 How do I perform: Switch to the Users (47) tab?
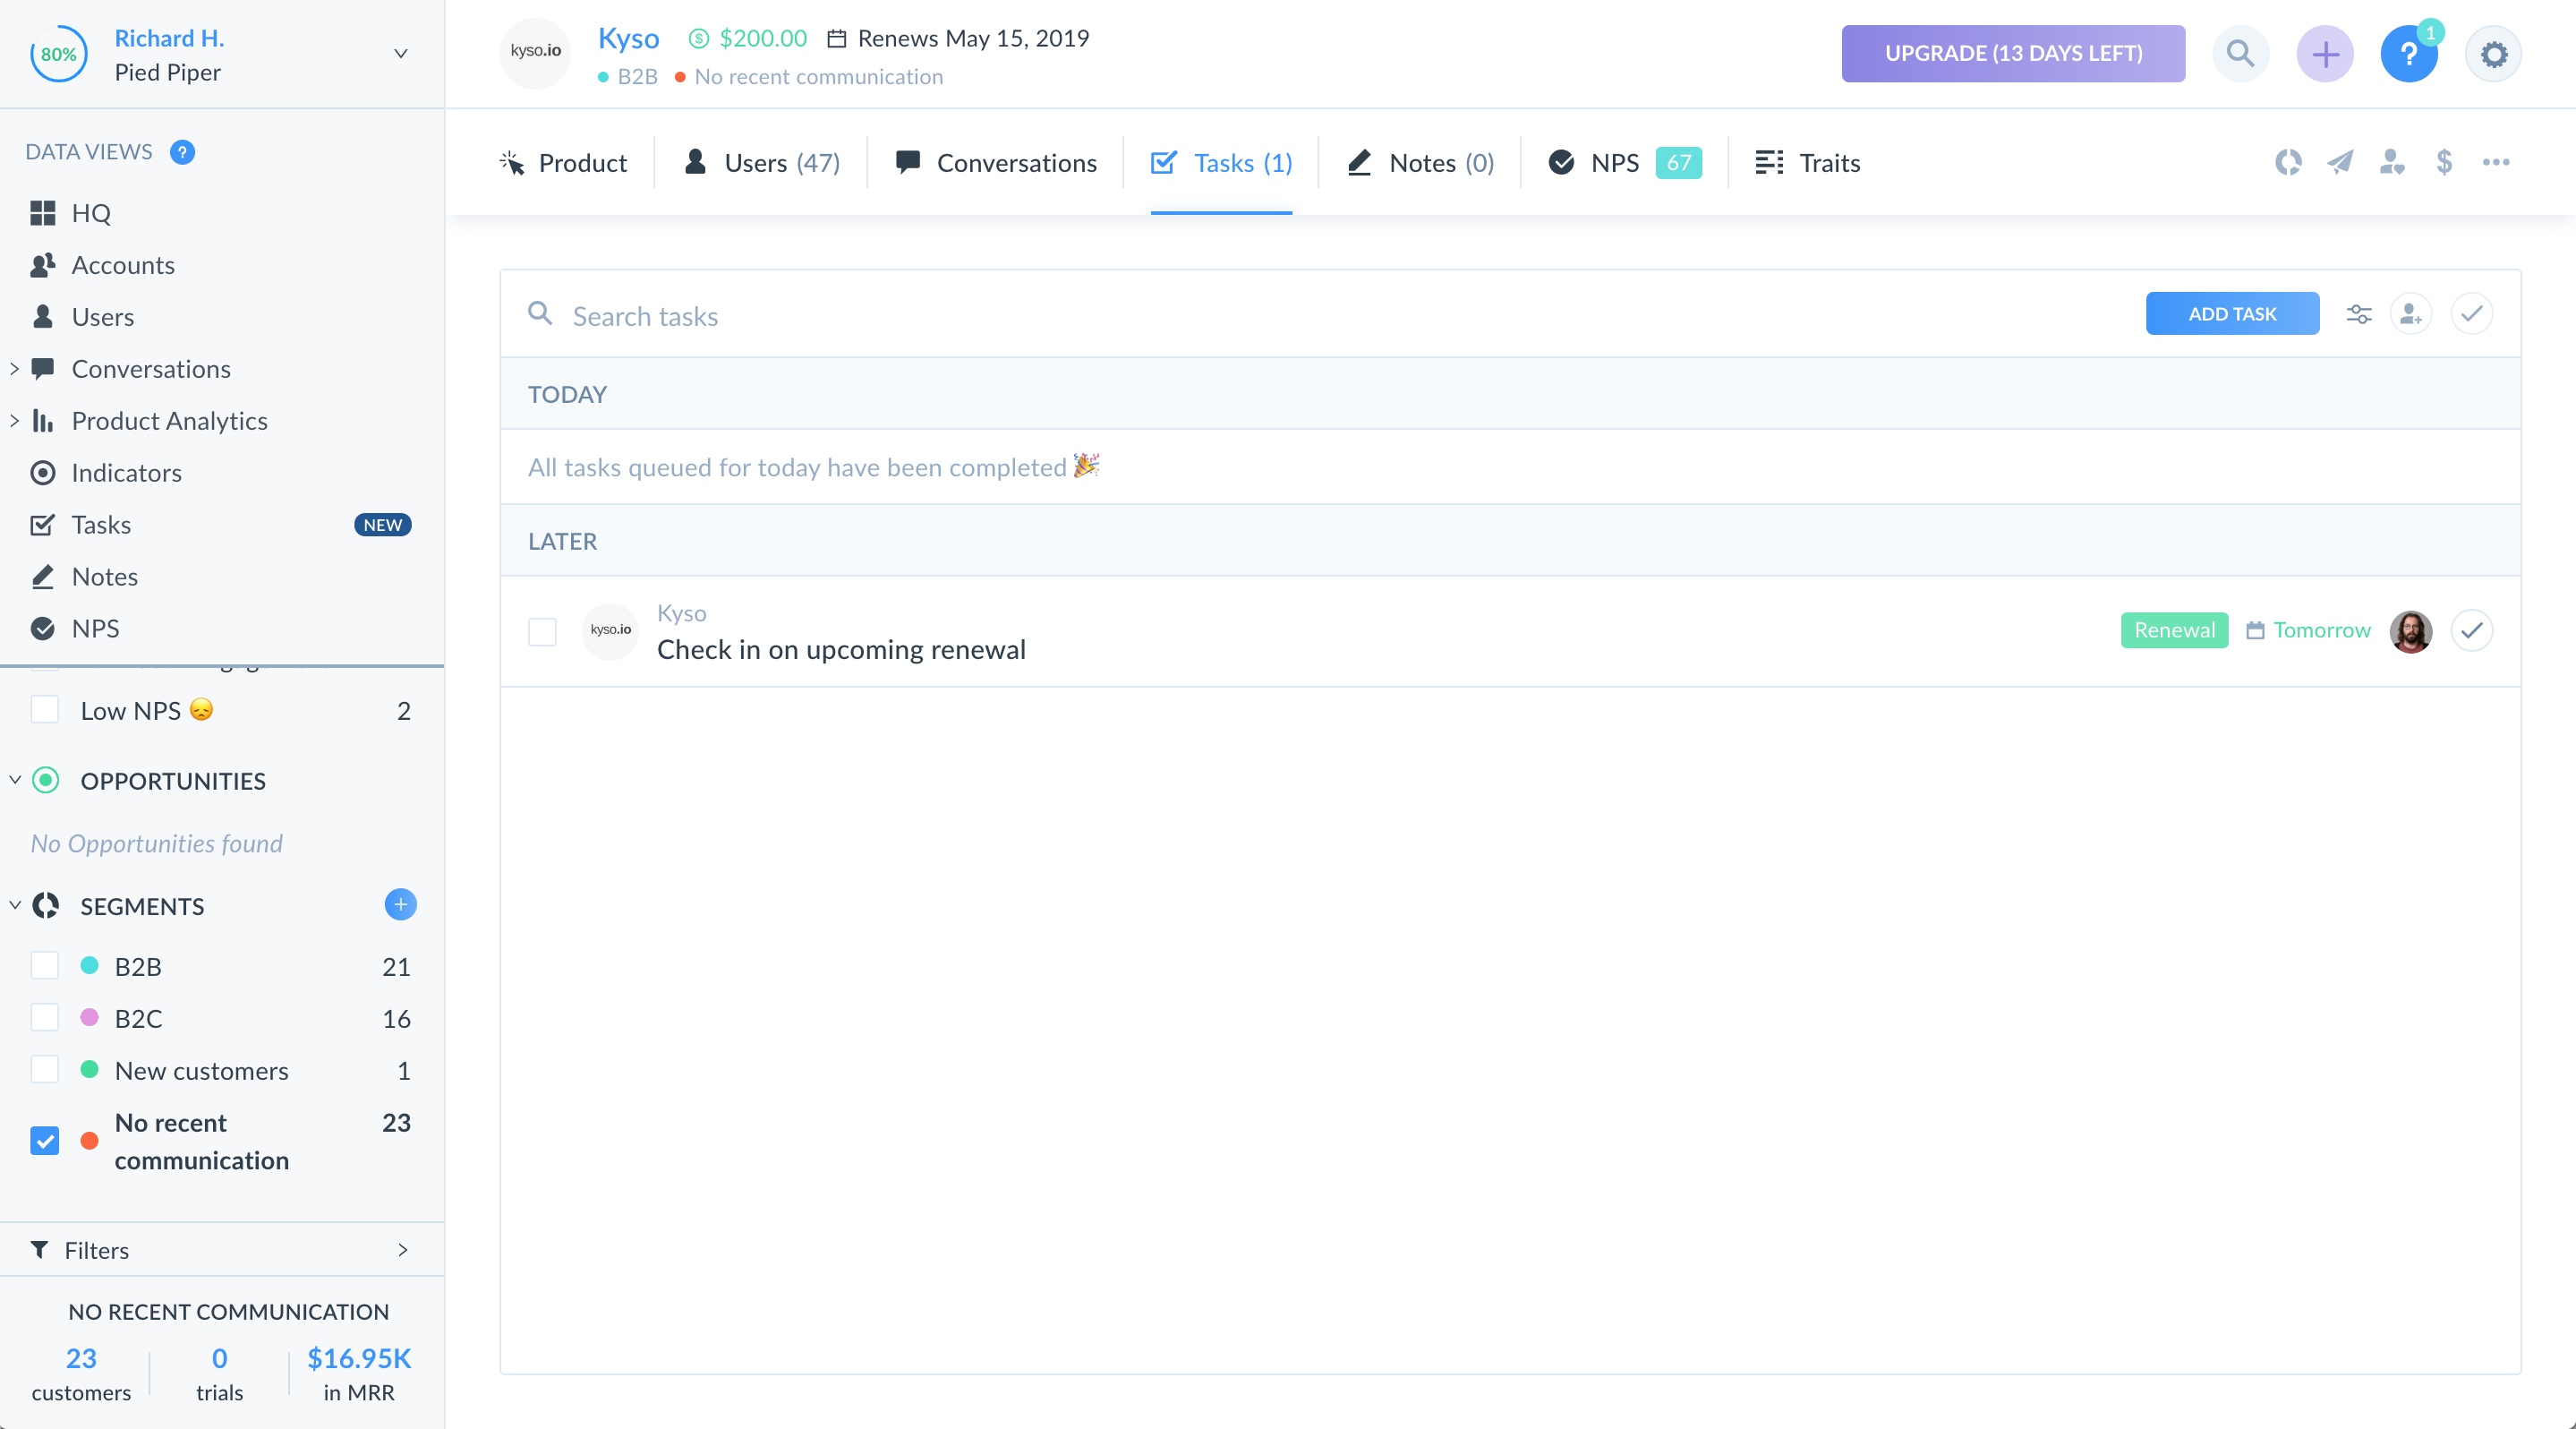762,163
